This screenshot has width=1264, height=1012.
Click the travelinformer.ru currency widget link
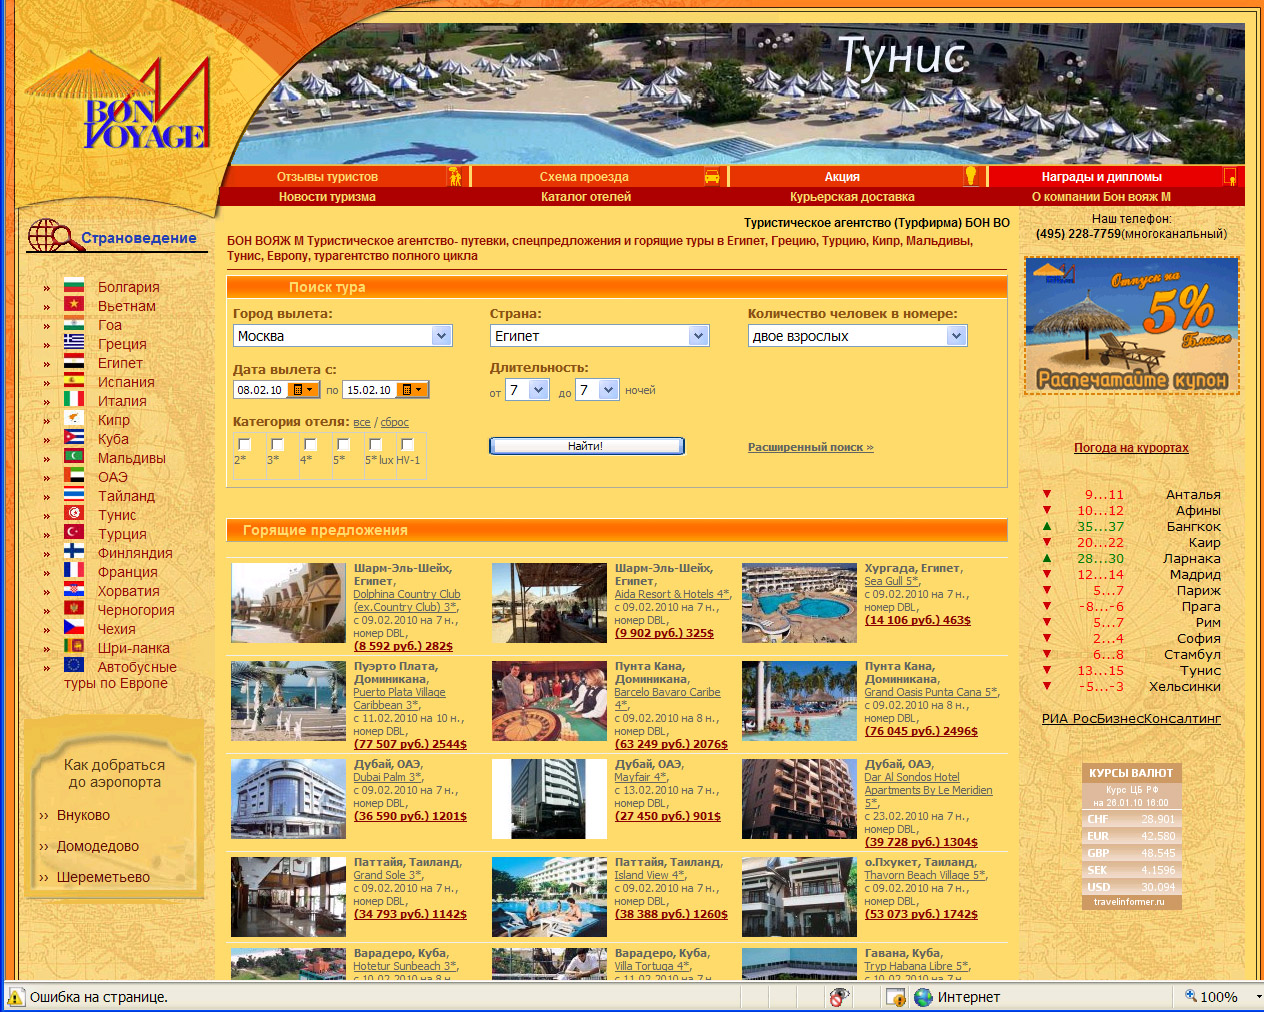pyautogui.click(x=1129, y=902)
